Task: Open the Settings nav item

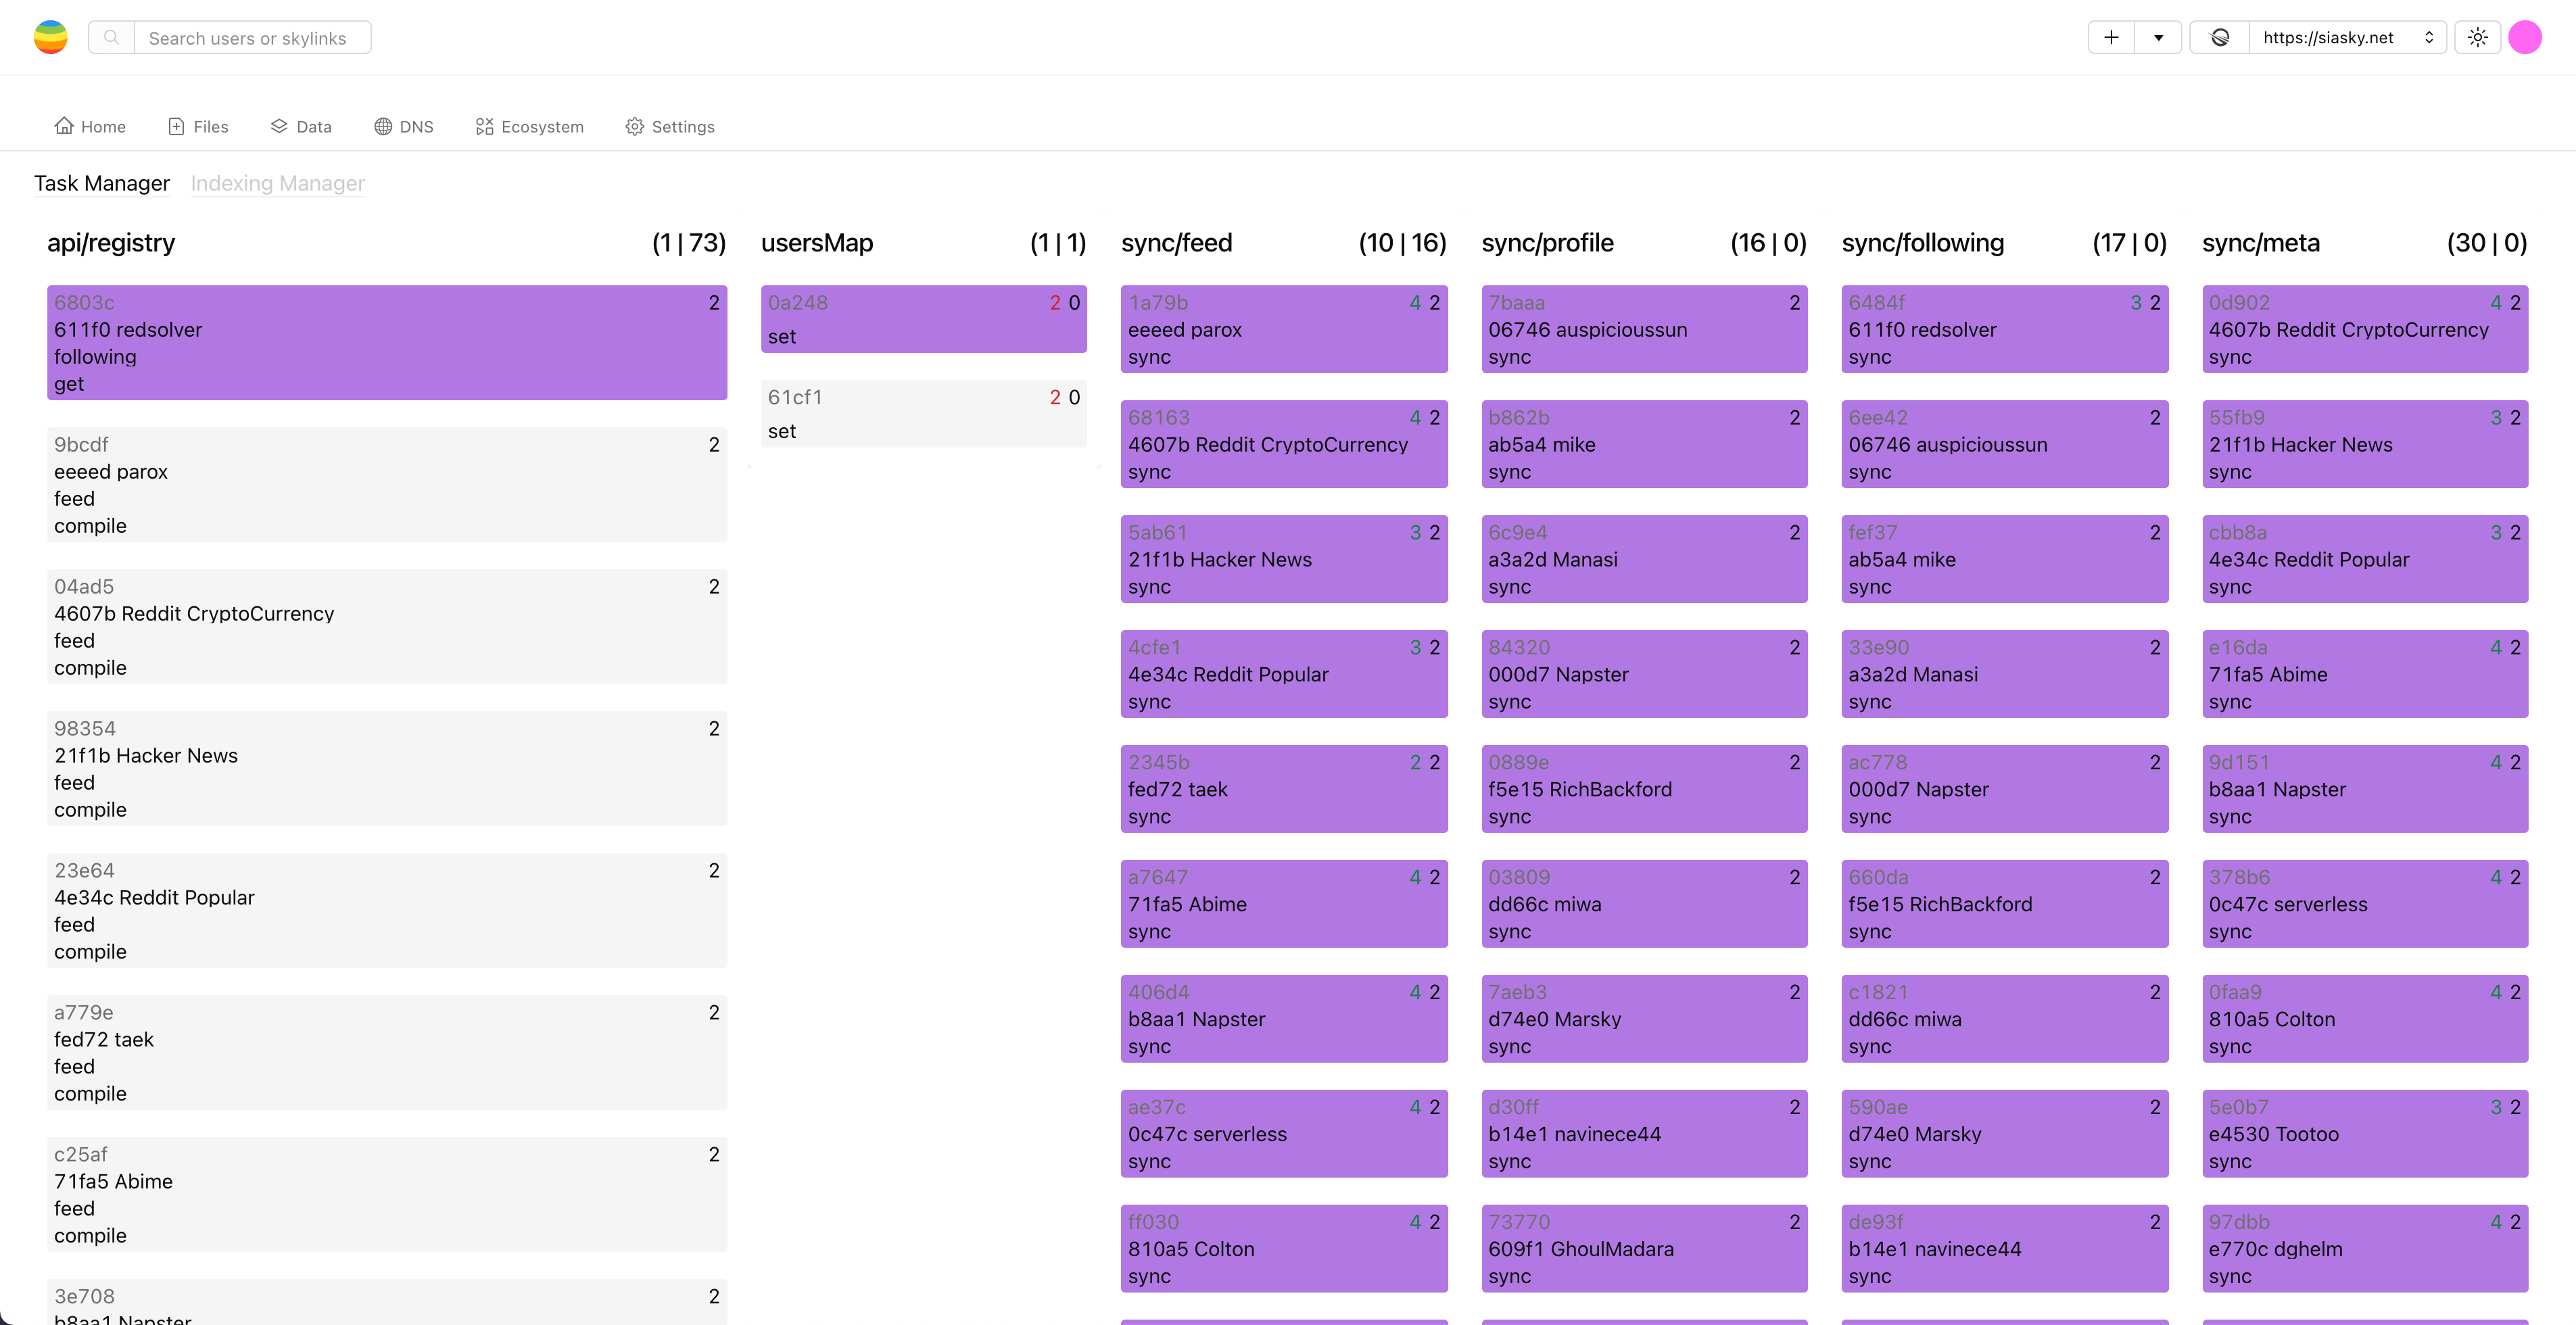Action: [x=670, y=126]
